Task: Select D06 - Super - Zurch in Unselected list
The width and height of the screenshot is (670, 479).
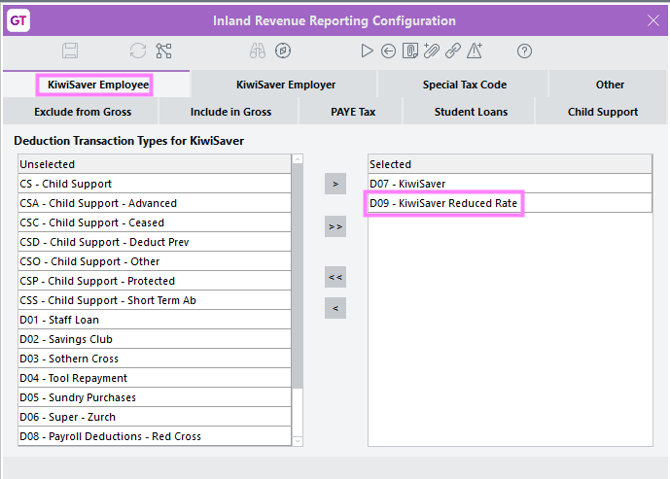Action: 68,417
